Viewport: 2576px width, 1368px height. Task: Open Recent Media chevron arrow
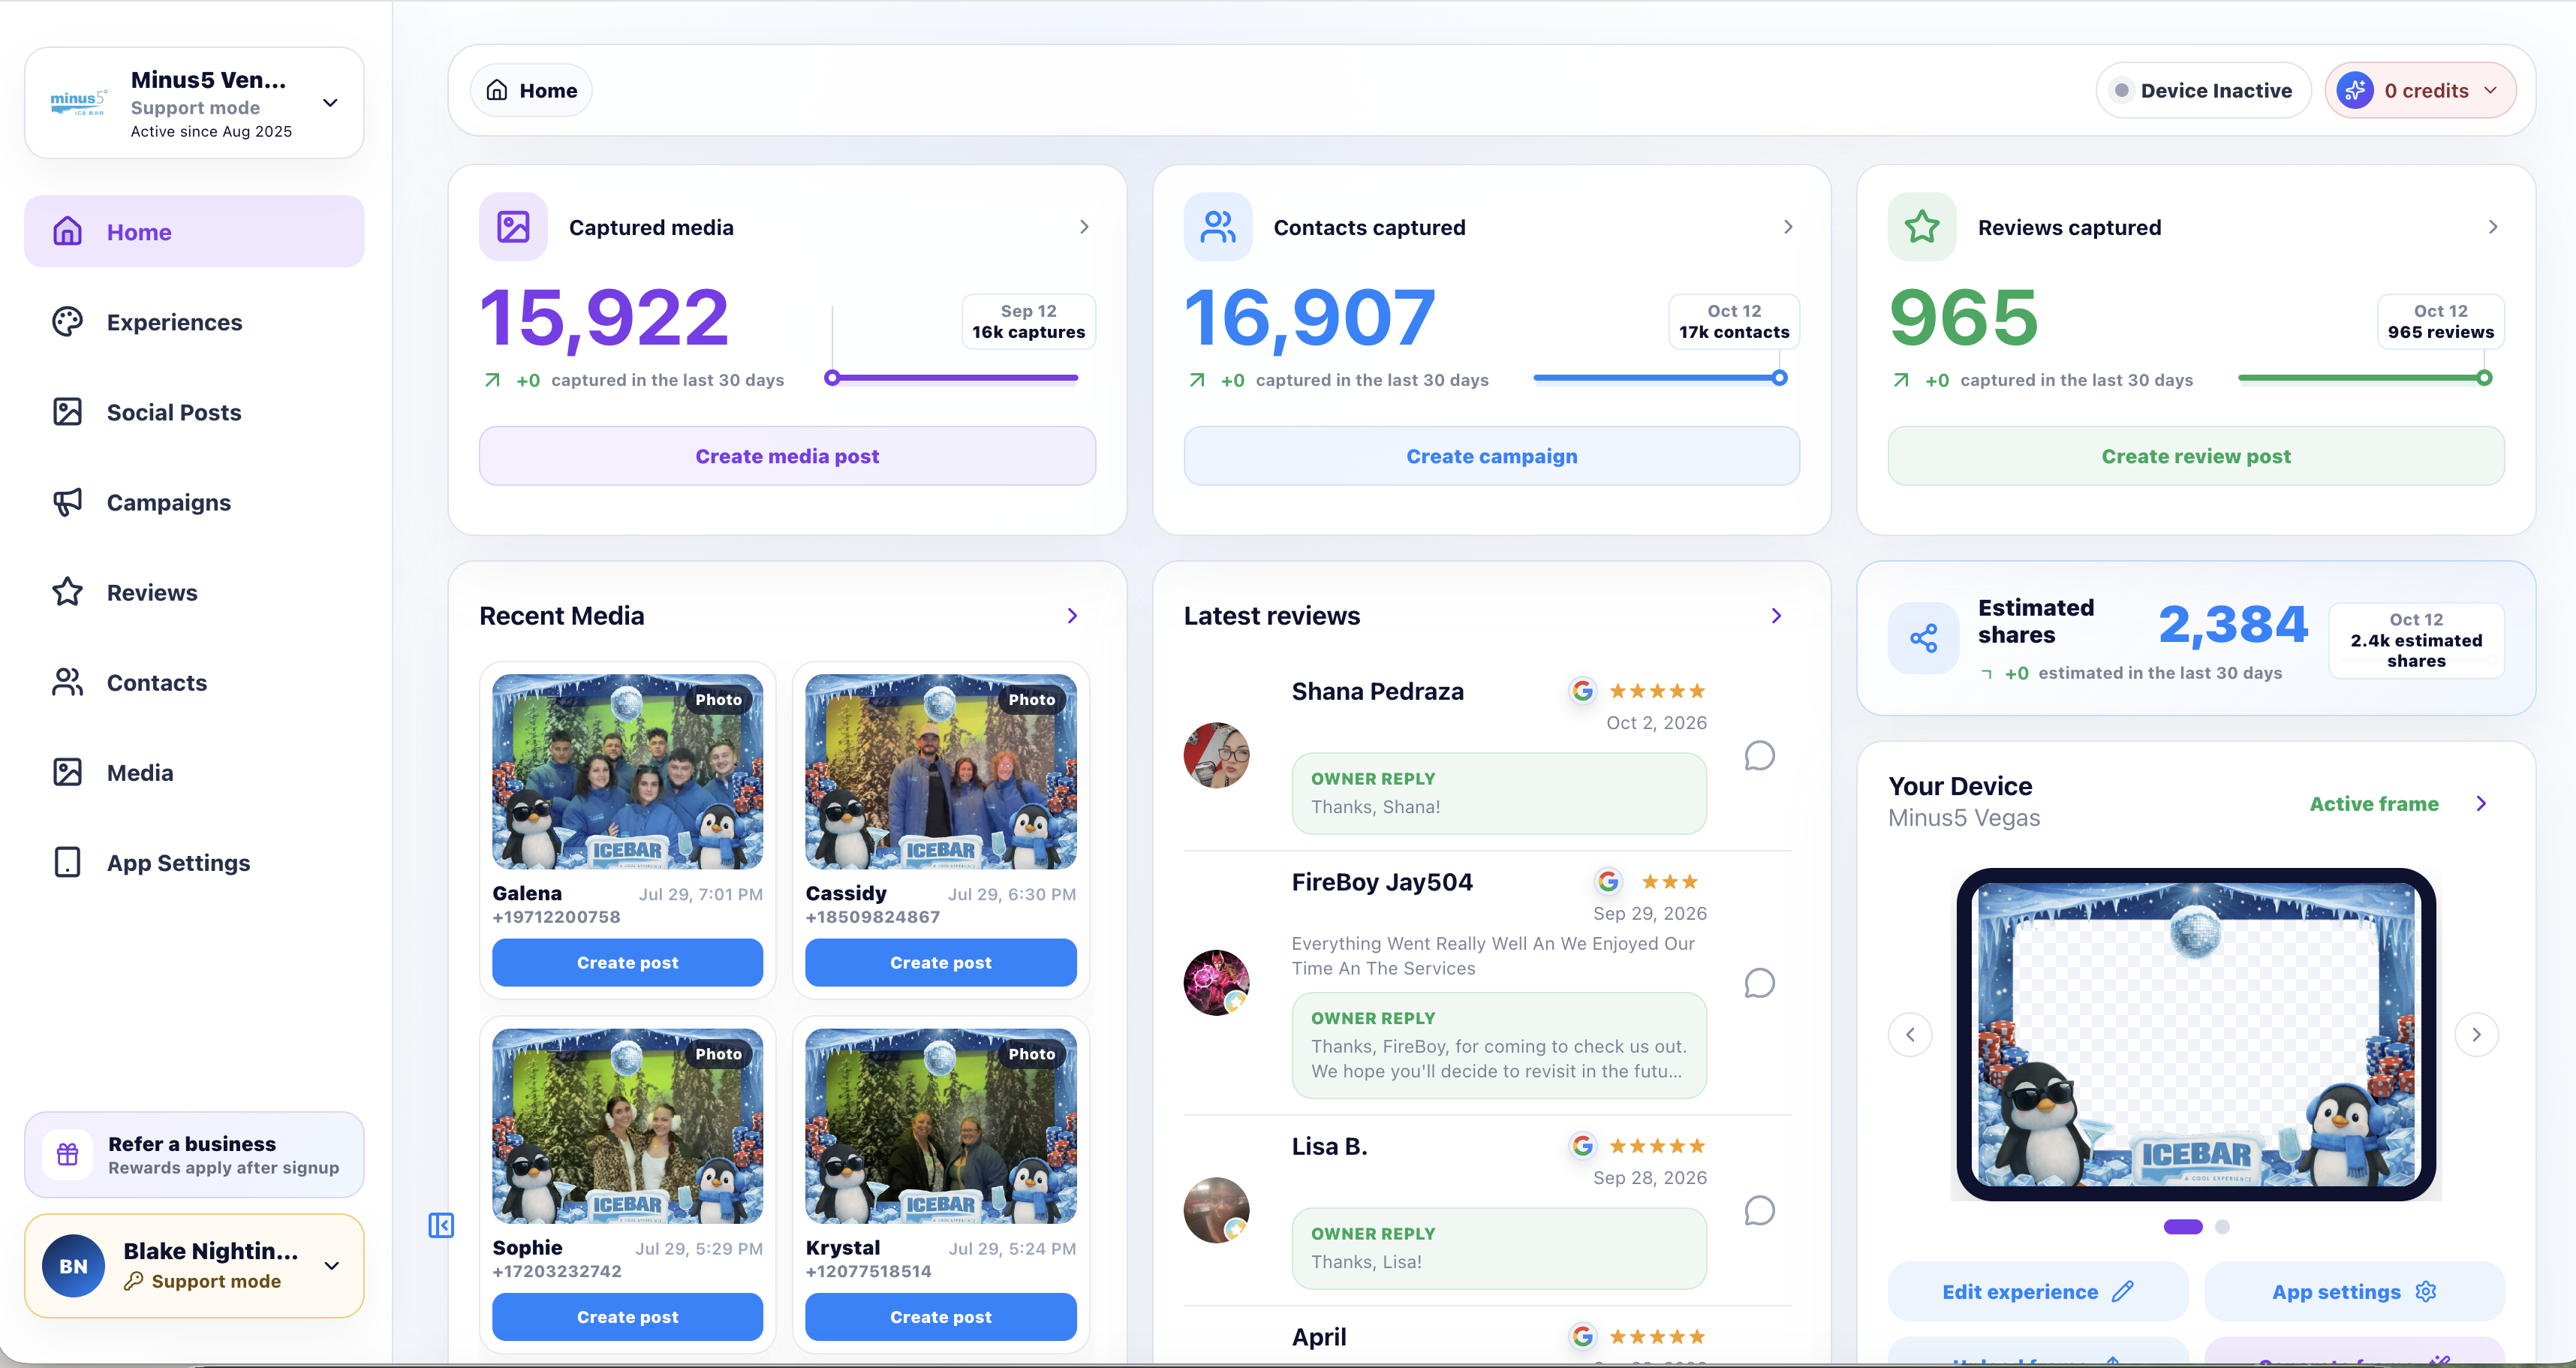(1072, 616)
